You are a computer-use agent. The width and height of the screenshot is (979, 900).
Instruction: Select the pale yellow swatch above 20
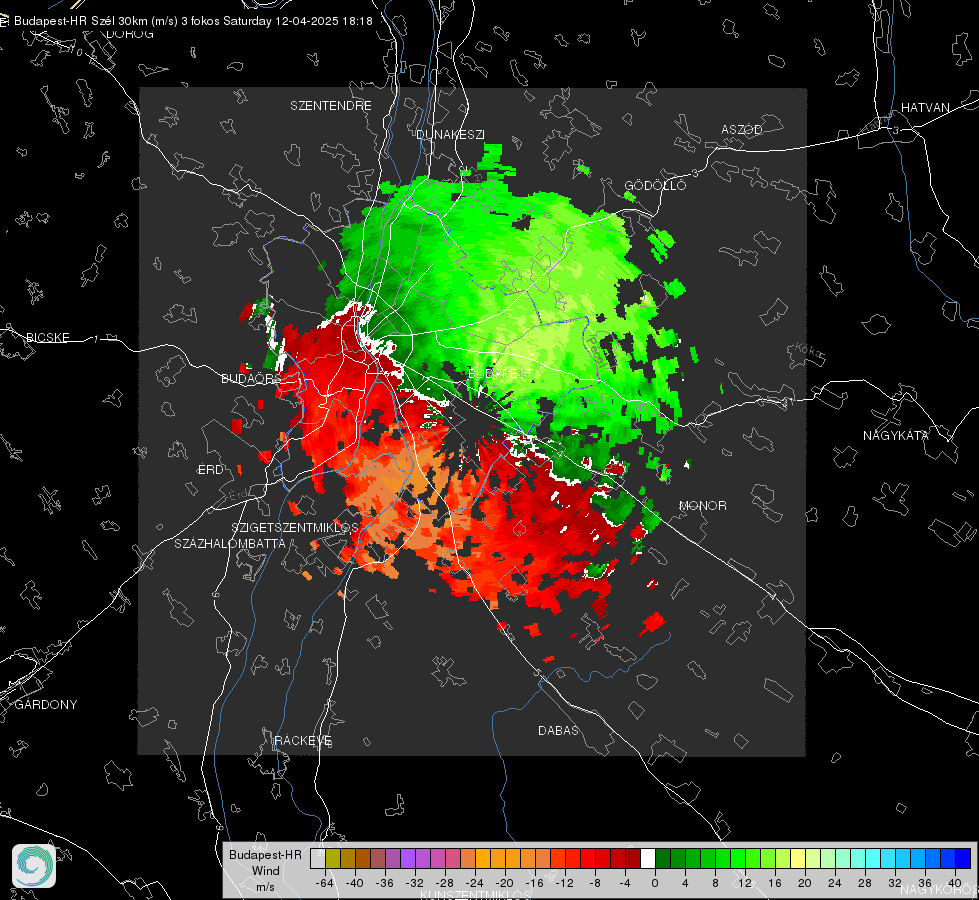[799, 858]
